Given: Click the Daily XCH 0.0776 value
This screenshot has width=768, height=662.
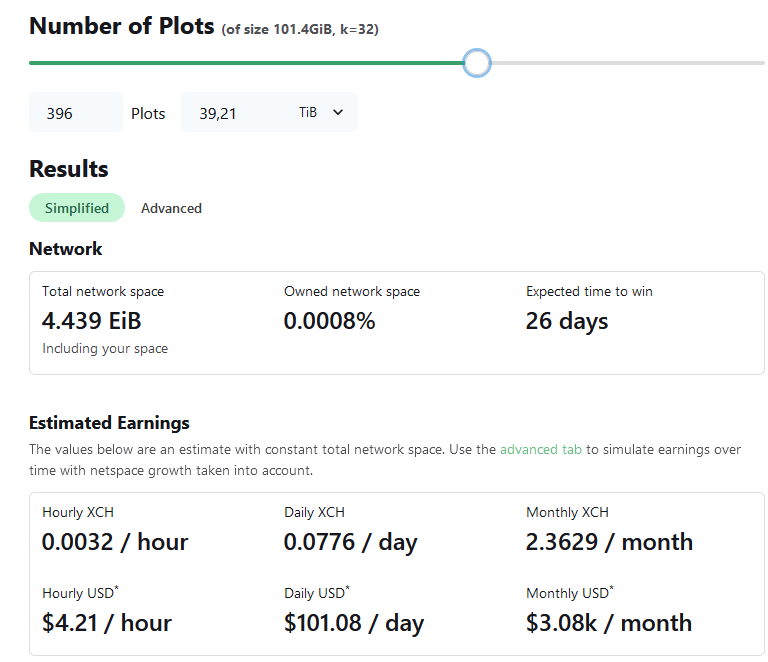Looking at the screenshot, I should click(x=350, y=542).
